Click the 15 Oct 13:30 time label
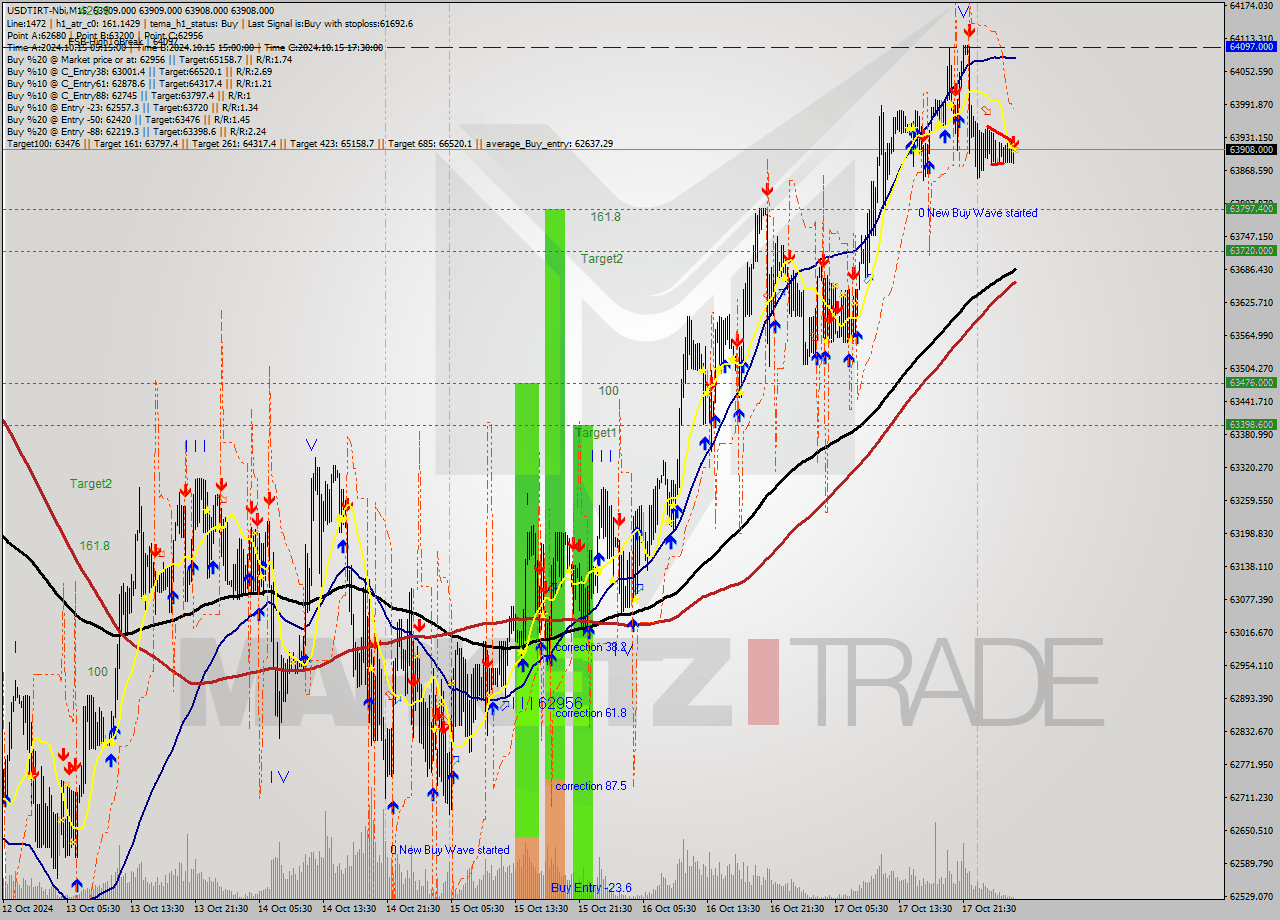Image resolution: width=1280 pixels, height=920 pixels. pos(541,908)
